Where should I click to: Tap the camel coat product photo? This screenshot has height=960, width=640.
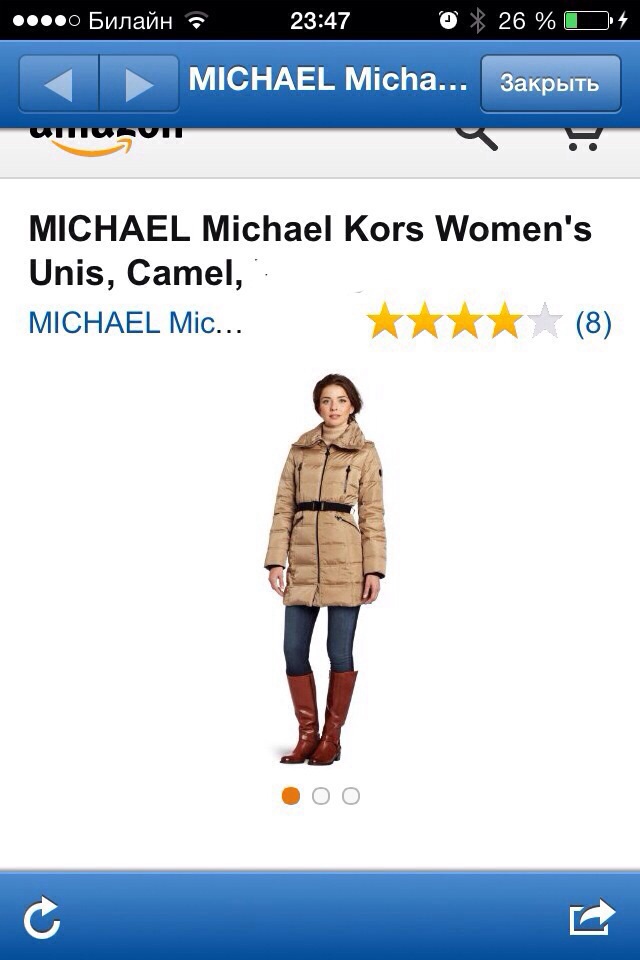pos(325,569)
